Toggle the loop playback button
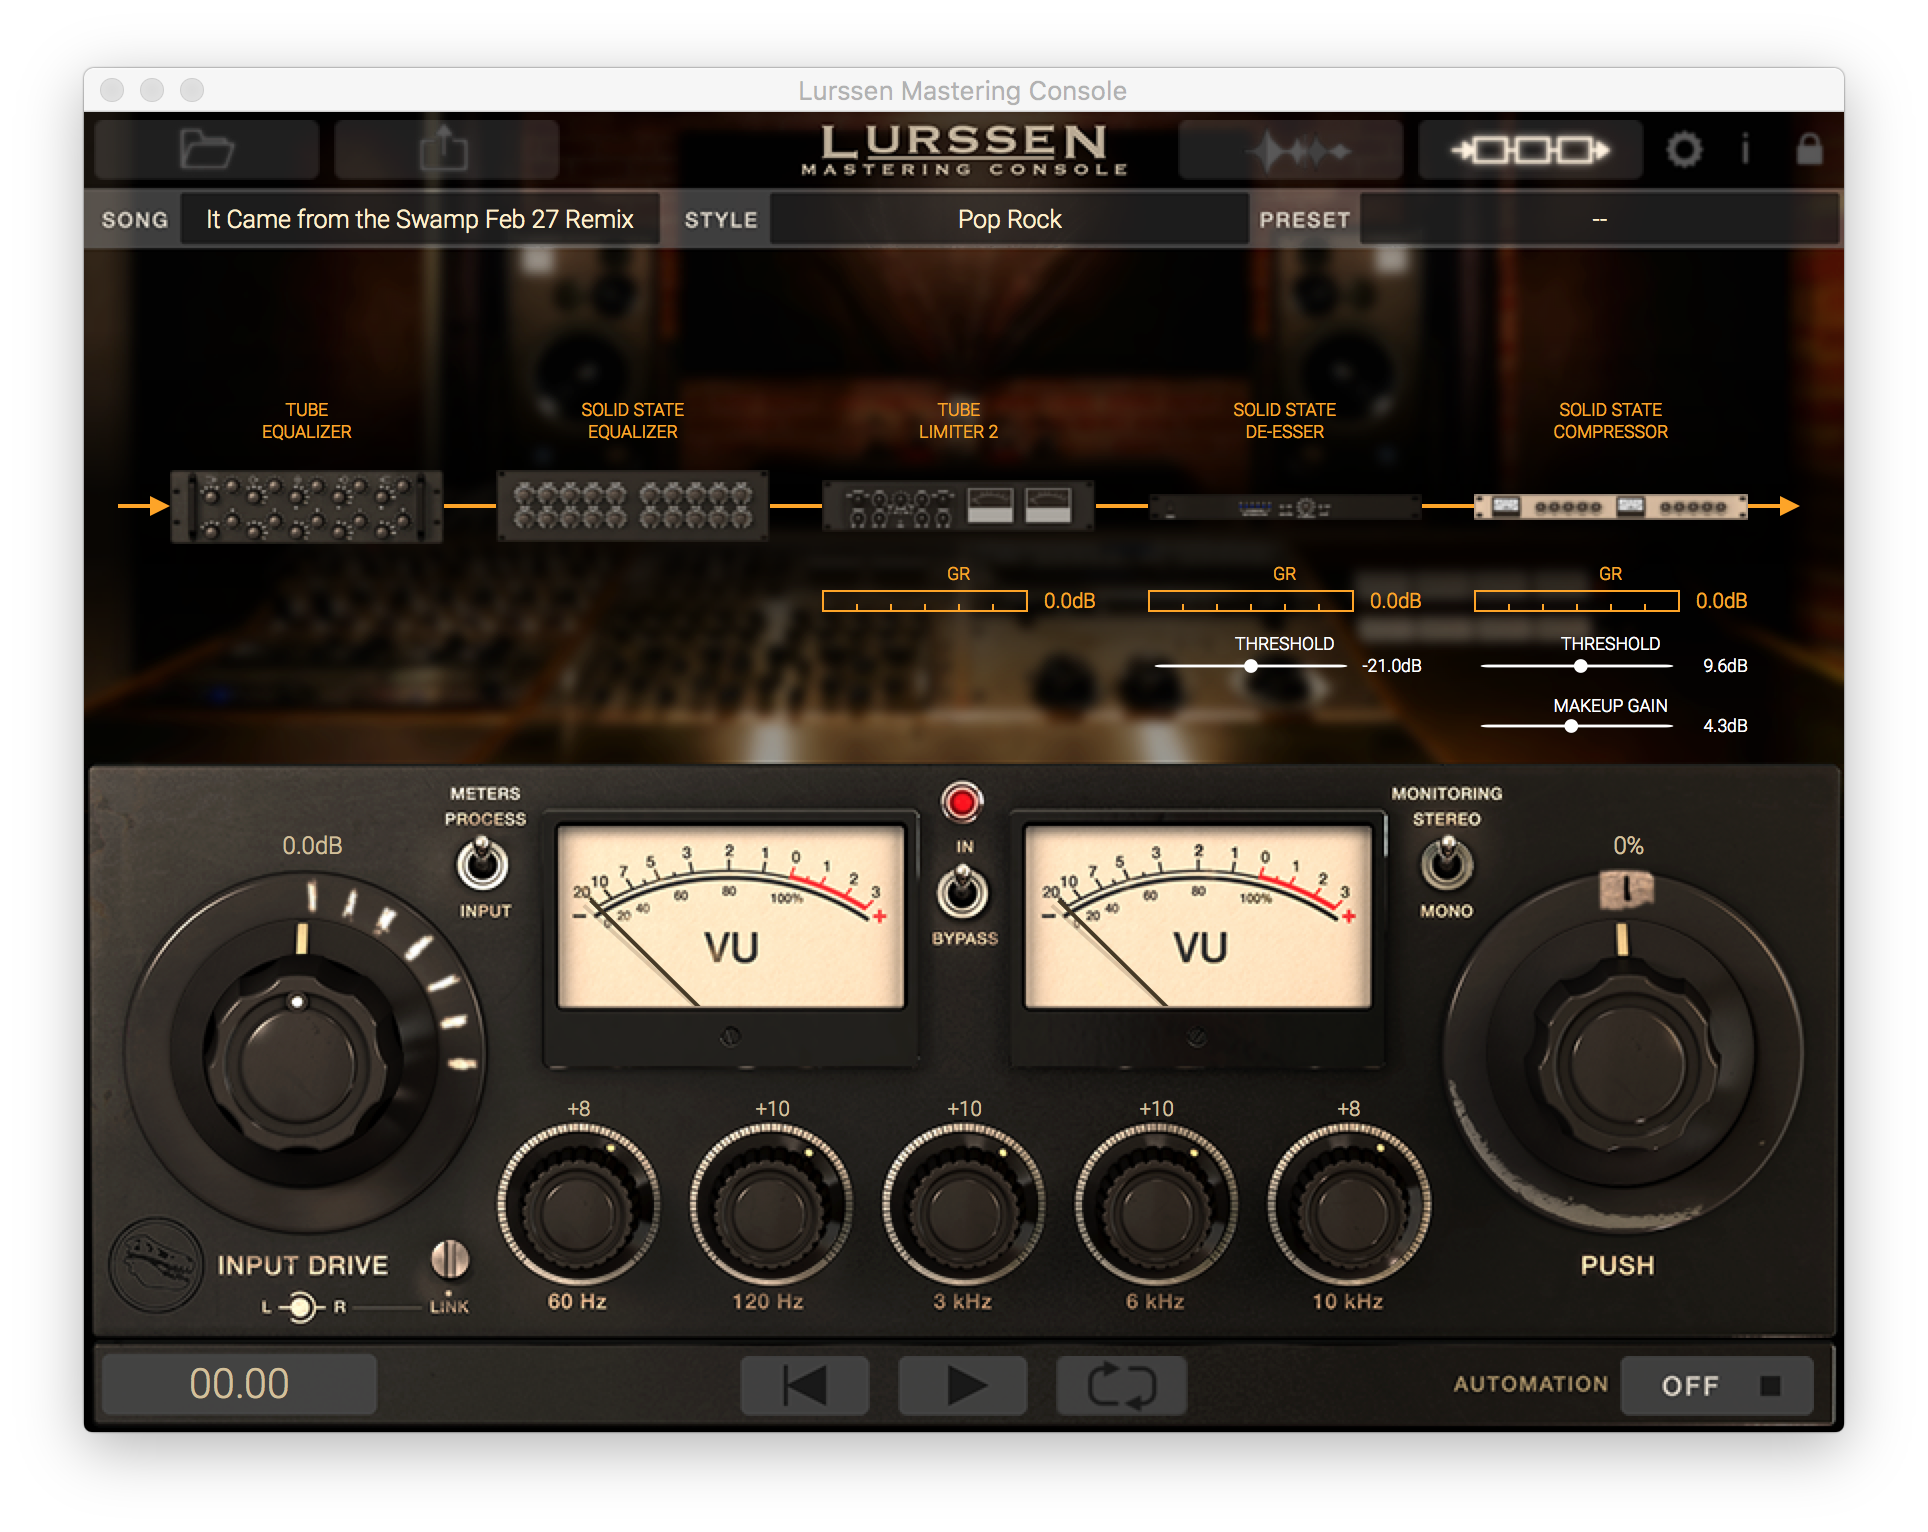 pos(1121,1385)
